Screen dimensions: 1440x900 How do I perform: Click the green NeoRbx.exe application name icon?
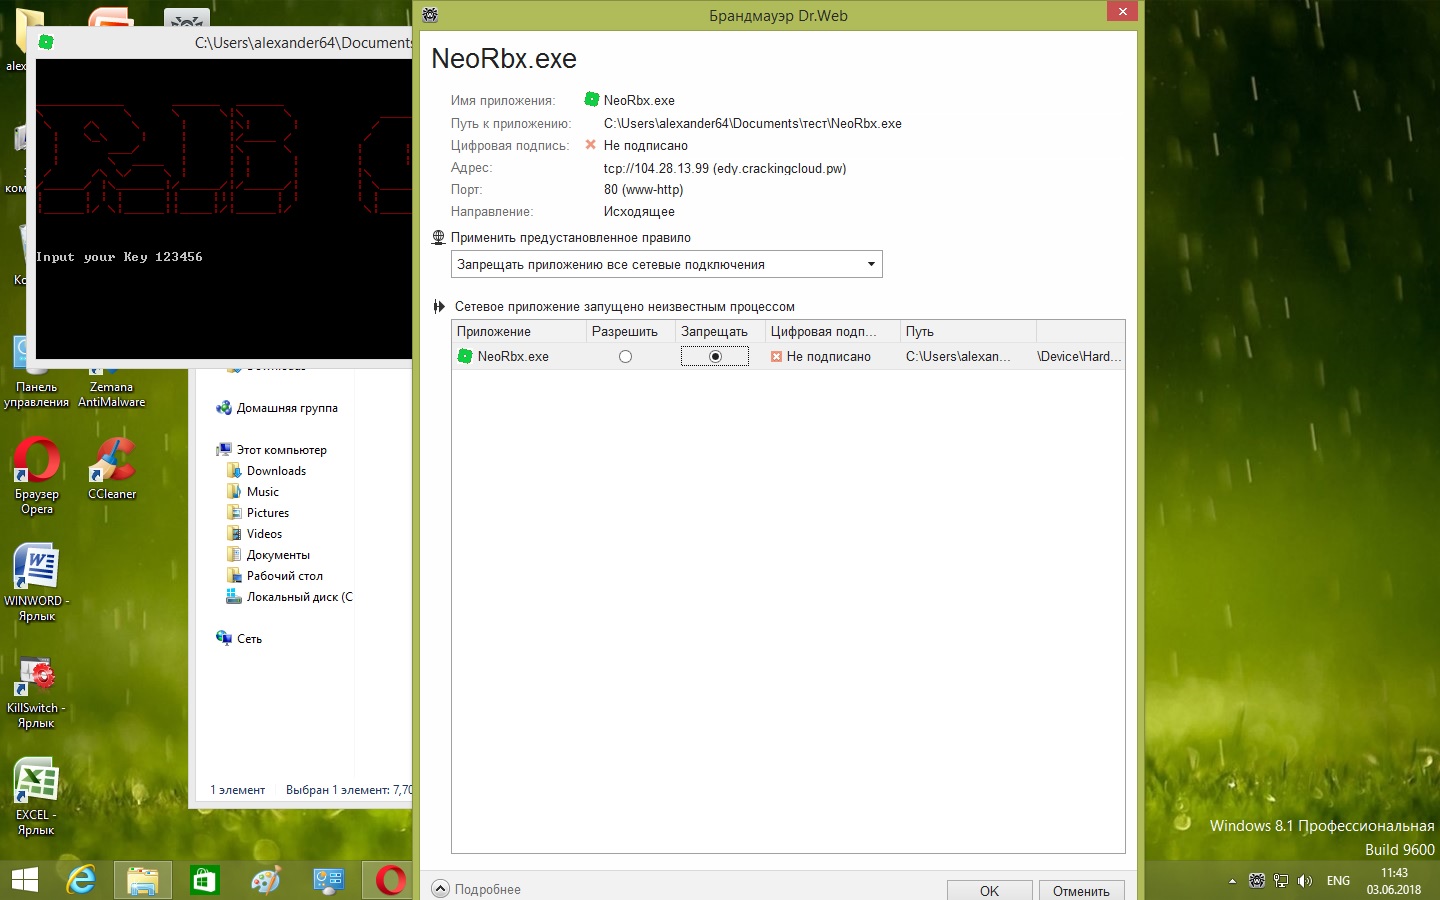(x=592, y=100)
